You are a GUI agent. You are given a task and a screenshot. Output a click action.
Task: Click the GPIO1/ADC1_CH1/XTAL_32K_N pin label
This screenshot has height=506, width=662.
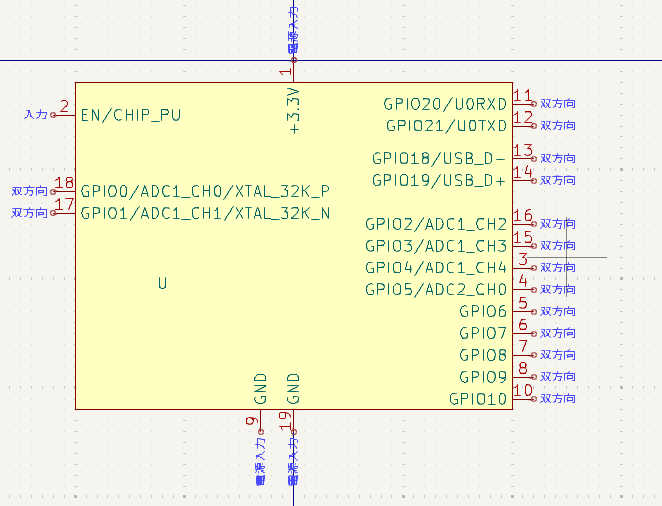[205, 213]
